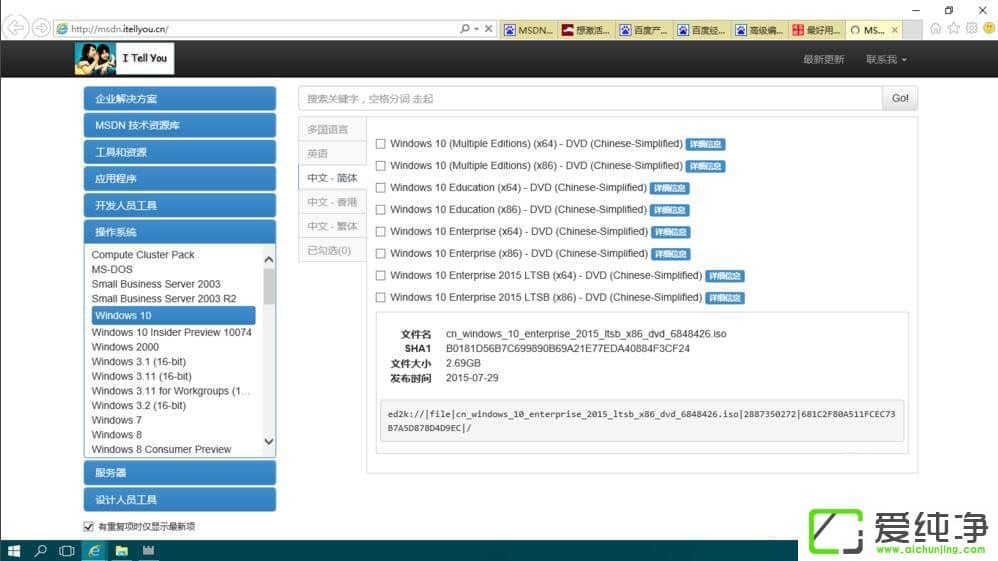Screen dimensions: 998x561
Task: Open Windows Start menu
Action: tap(14, 550)
